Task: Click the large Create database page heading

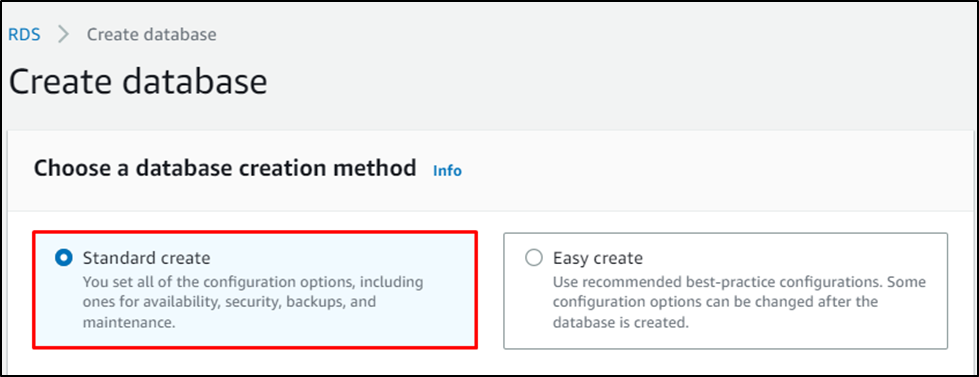Action: click(138, 82)
